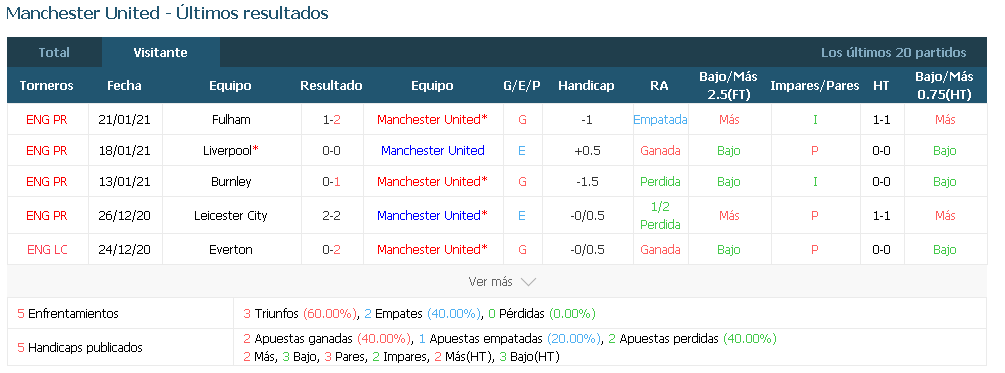1005x373 pixels.
Task: Open the 2-2 result against Leicester City
Action: click(331, 215)
